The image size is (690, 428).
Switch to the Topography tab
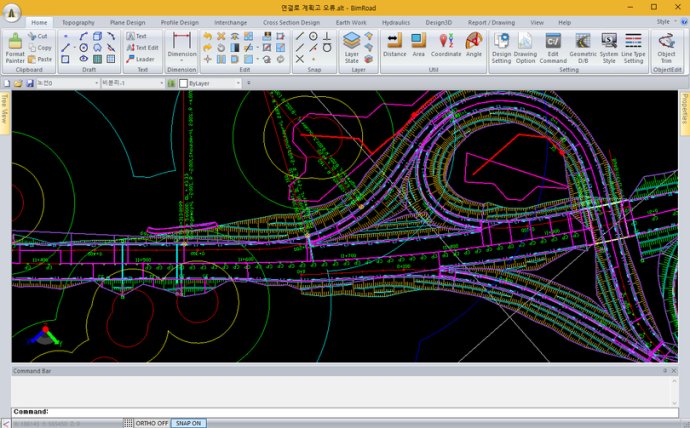point(78,22)
